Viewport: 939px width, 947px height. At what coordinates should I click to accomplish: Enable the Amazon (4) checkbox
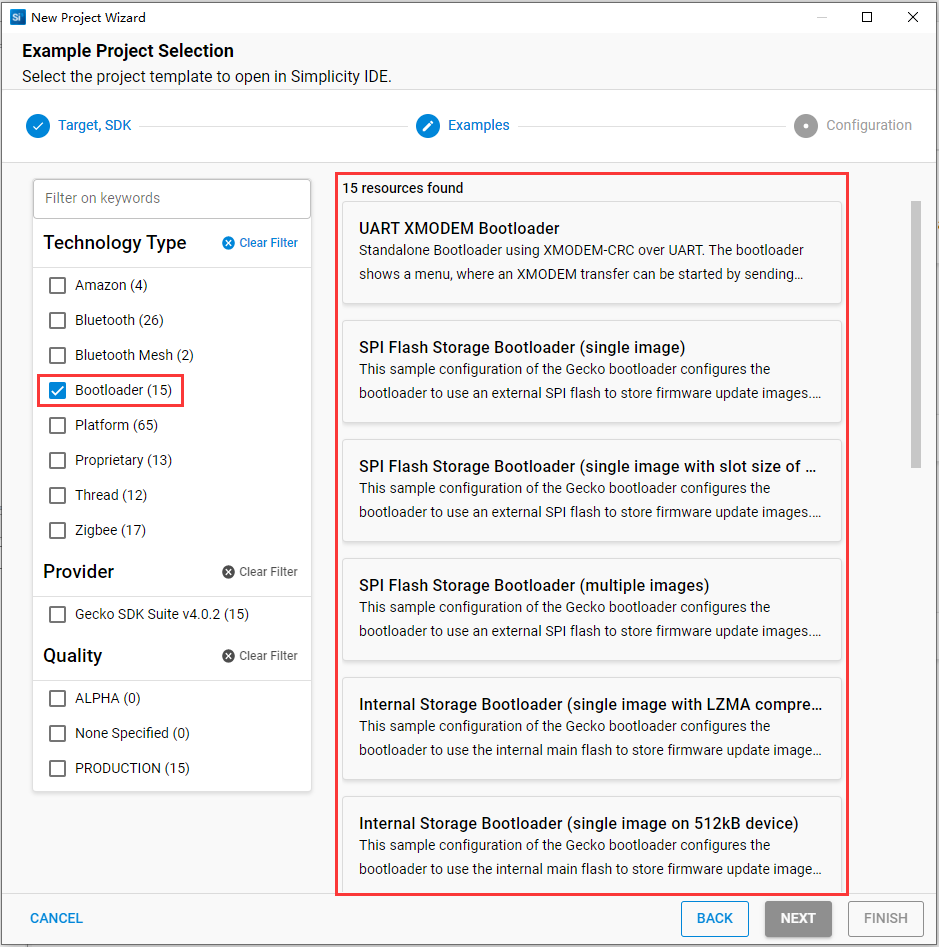[x=57, y=285]
